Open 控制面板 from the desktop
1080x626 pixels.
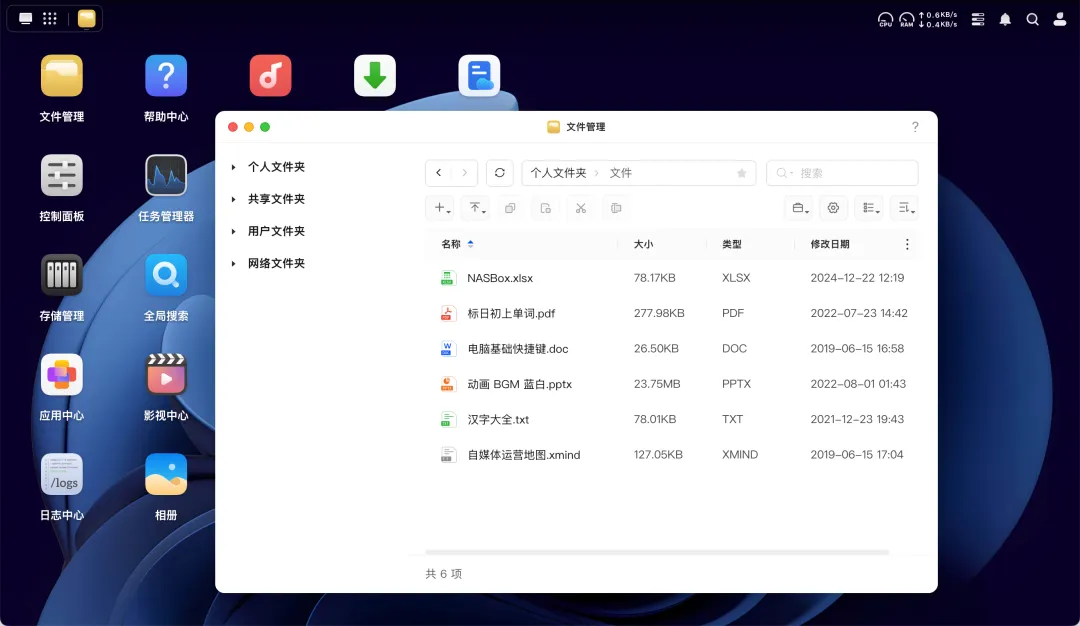pos(62,176)
